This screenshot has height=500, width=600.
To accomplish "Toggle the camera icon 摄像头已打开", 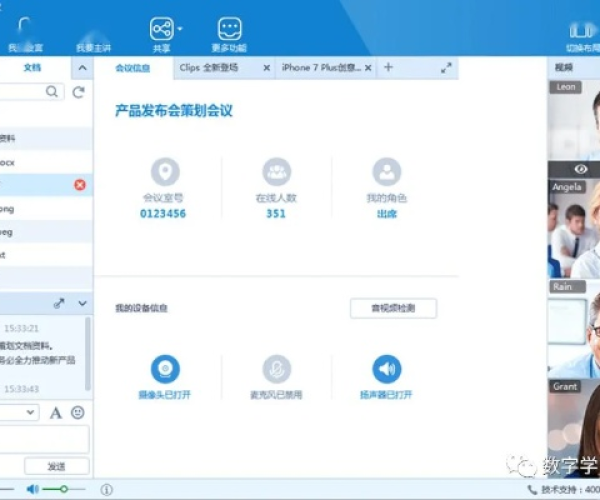I will [165, 369].
